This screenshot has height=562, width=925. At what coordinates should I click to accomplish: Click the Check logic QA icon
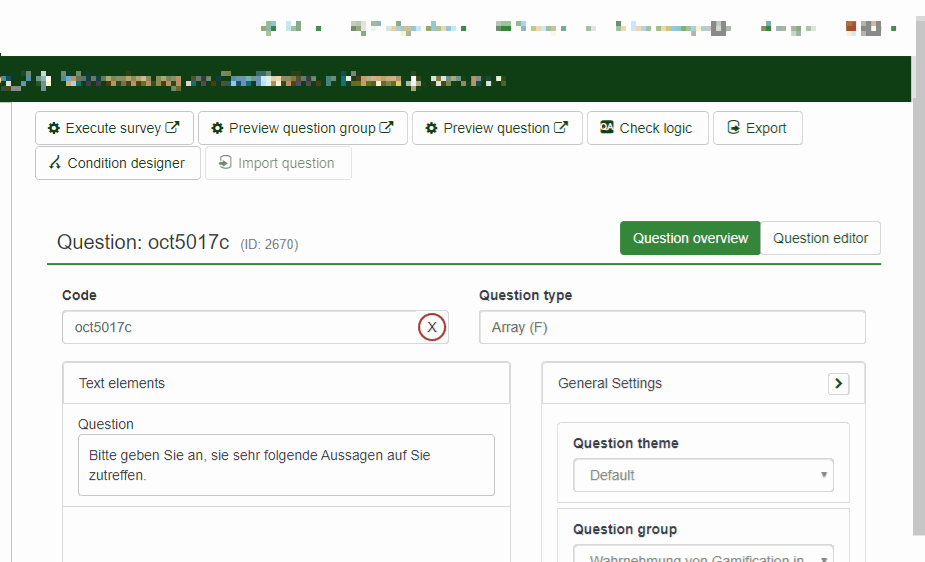click(607, 127)
